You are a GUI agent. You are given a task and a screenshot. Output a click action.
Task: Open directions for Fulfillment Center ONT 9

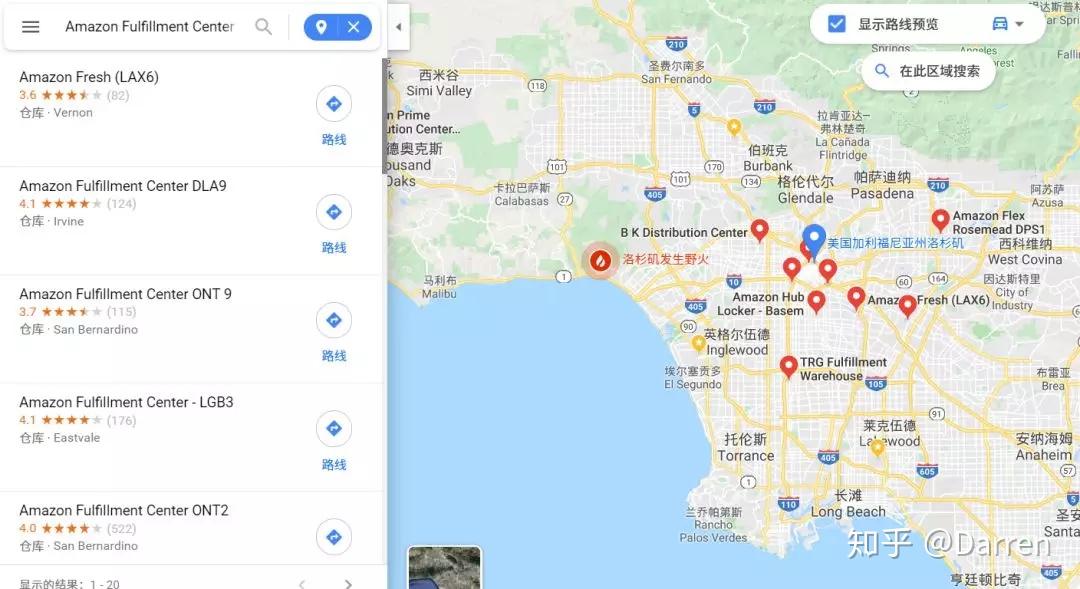tap(334, 320)
